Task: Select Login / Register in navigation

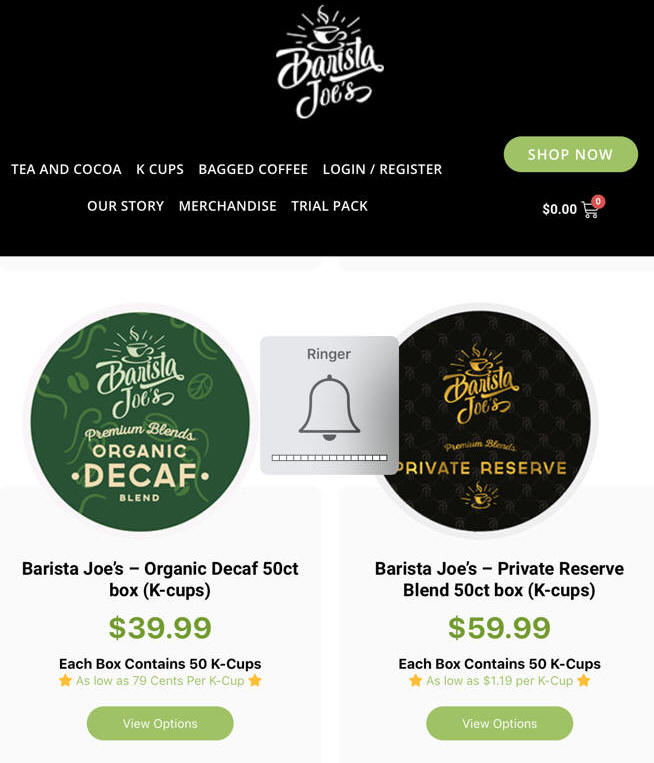Action: (x=382, y=169)
